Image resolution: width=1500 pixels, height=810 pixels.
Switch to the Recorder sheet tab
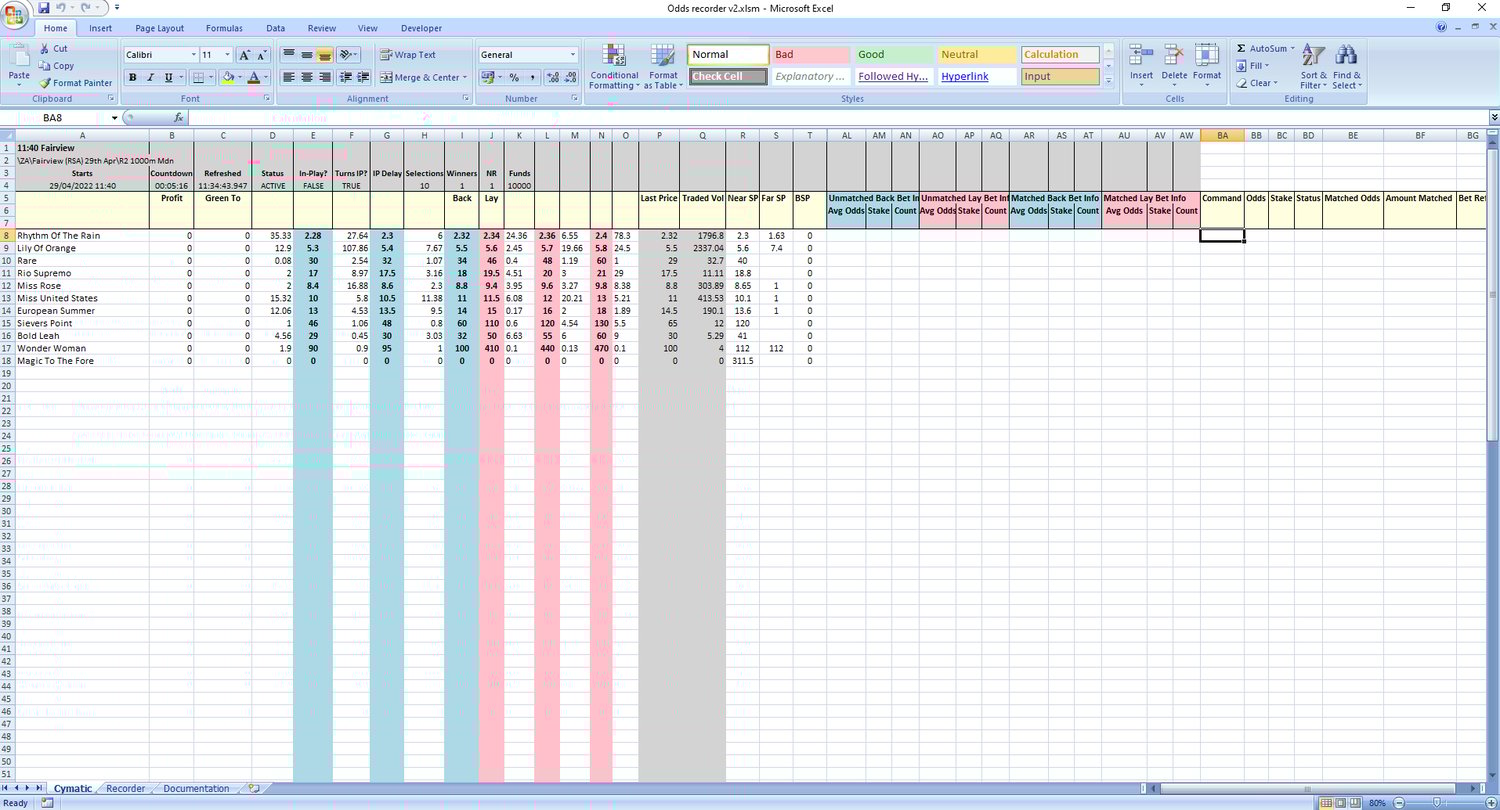coord(126,789)
